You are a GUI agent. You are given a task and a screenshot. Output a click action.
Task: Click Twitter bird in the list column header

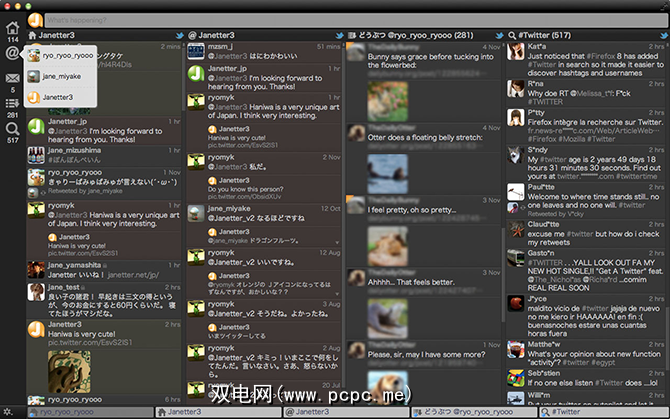tap(499, 35)
